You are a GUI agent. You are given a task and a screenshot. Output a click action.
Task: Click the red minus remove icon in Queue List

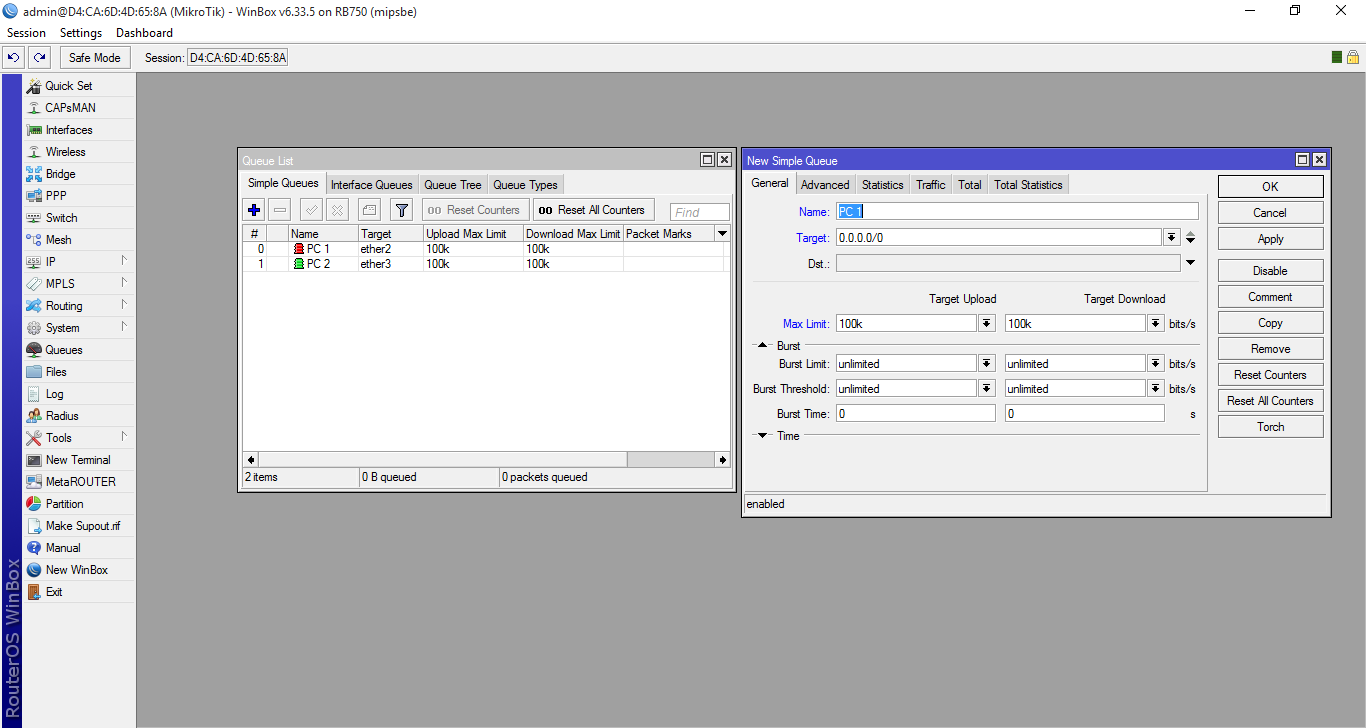coord(281,210)
